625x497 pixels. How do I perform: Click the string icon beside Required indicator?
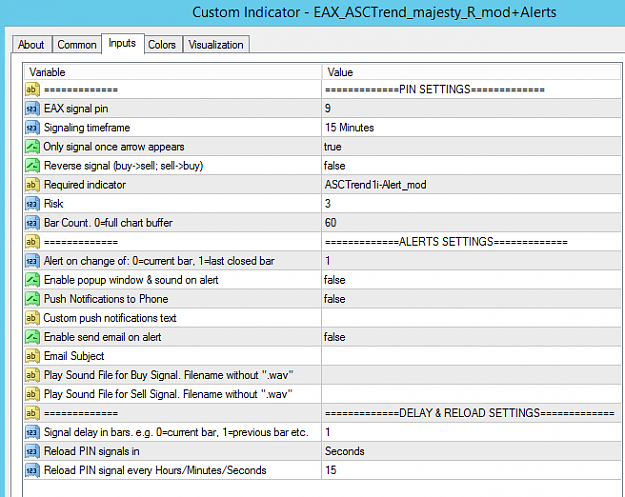(32, 185)
